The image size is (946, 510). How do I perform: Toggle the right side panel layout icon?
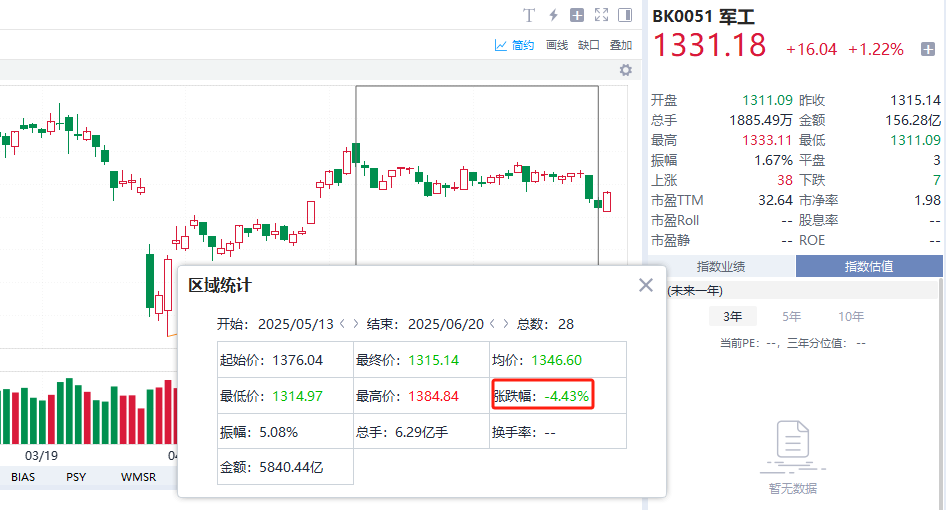625,15
